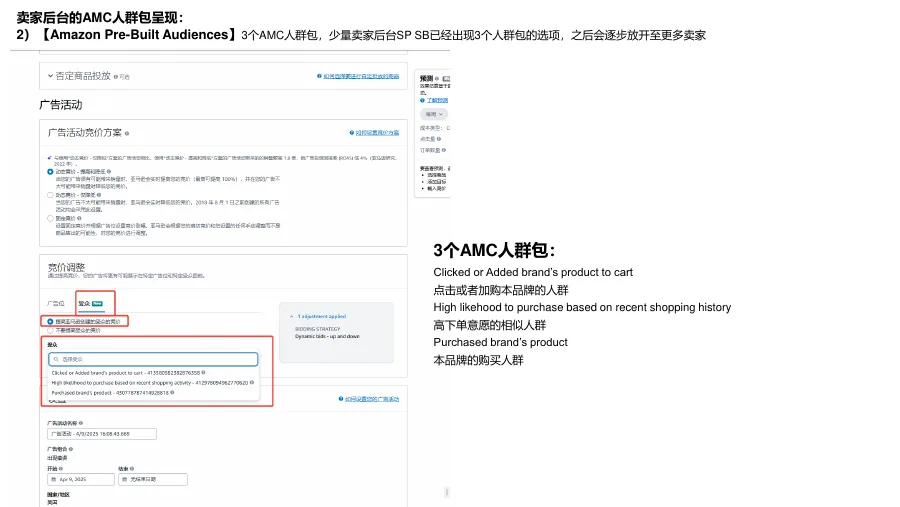The height and width of the screenshot is (507, 900).
Task: Select second audience bid radio under 受众 tab
Action: (x=51, y=331)
